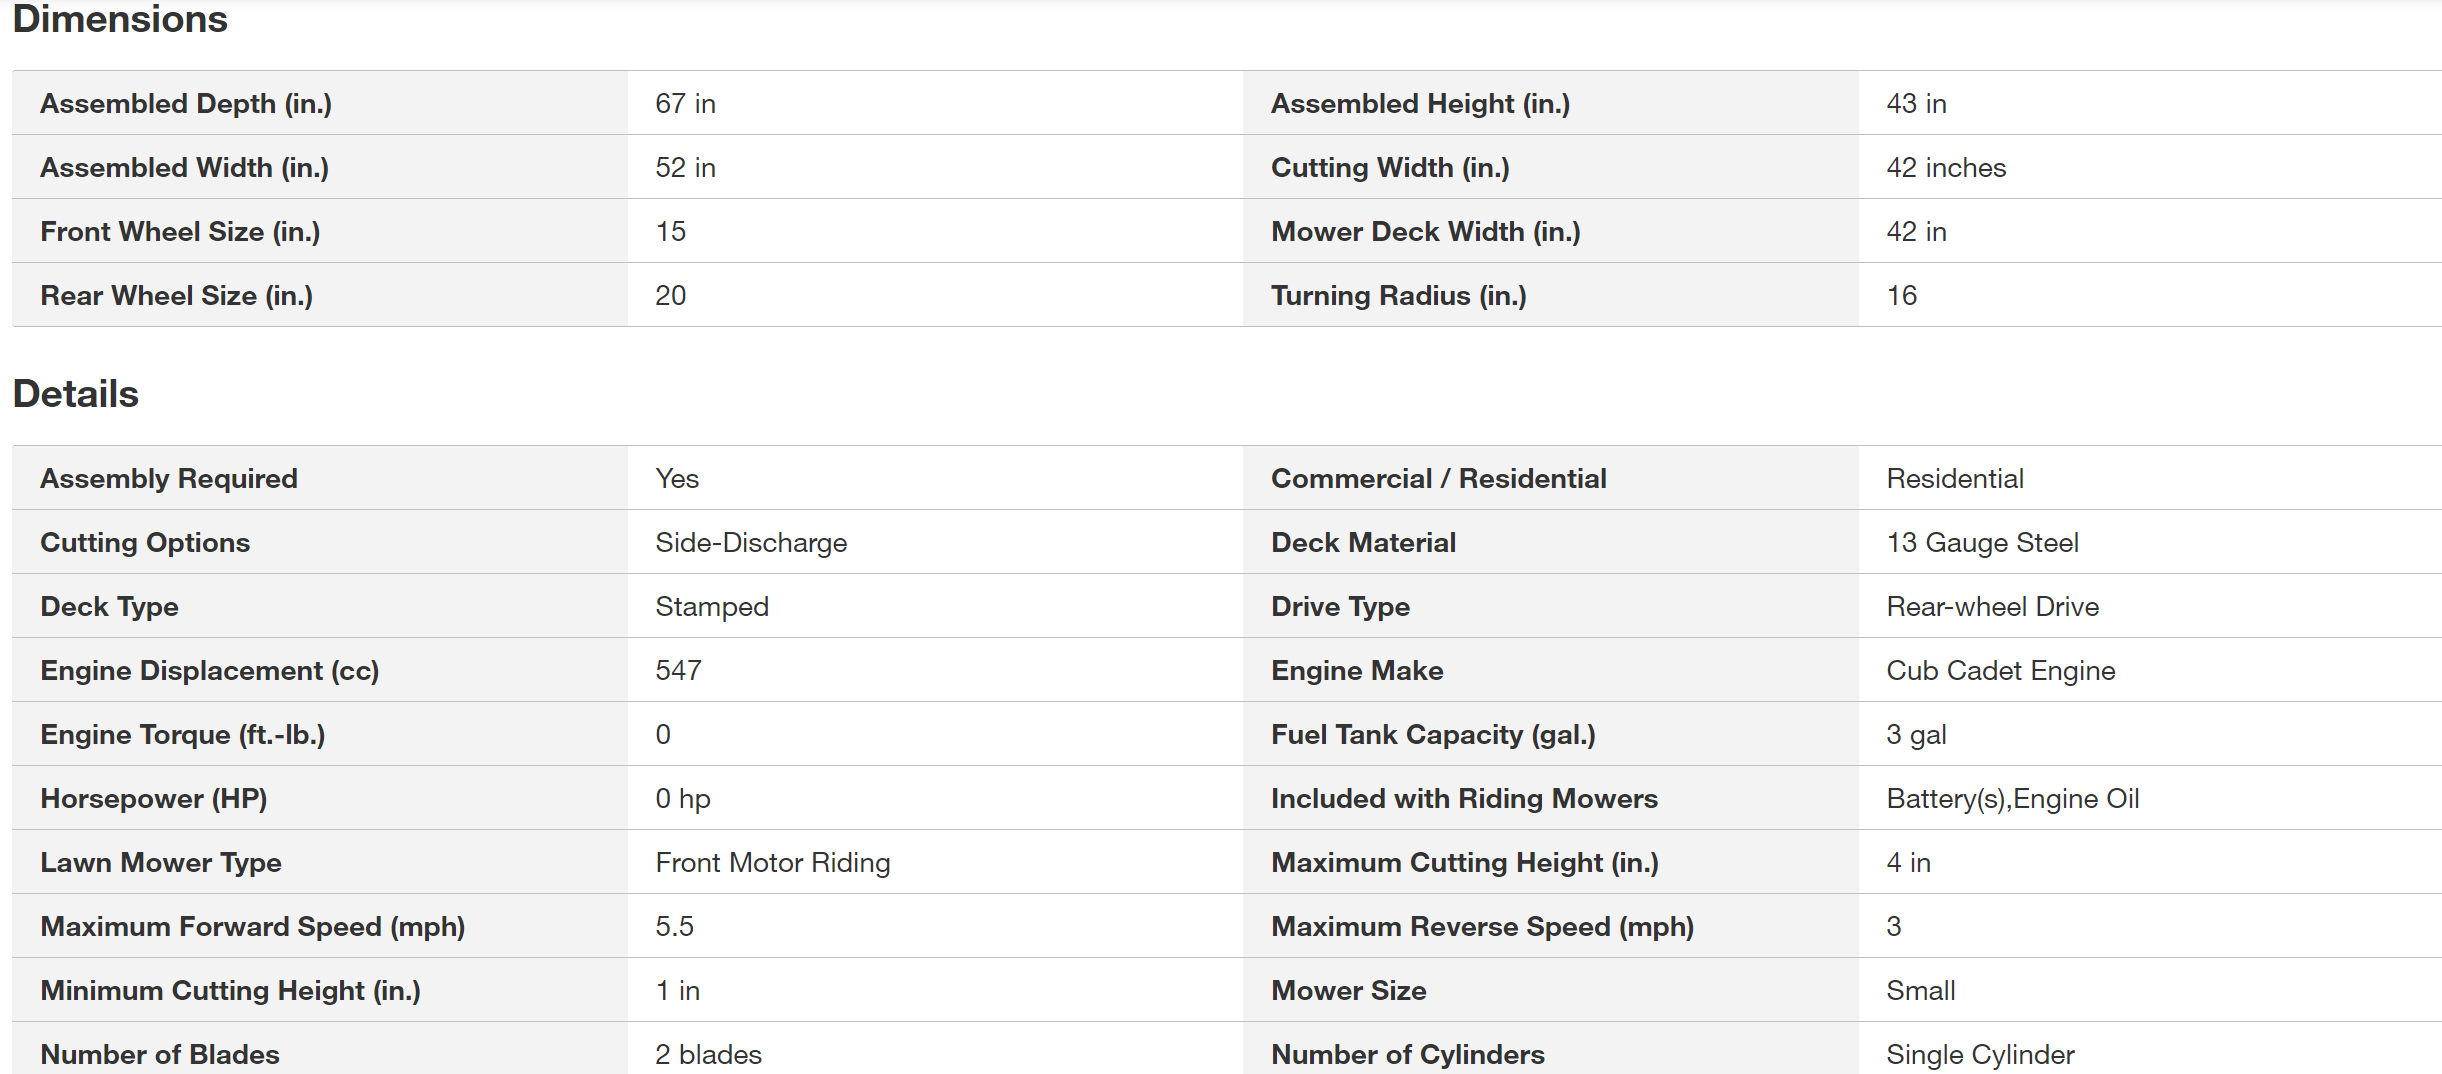Click the Front Wheel Size (in.) label
Image resolution: width=2442 pixels, height=1074 pixels.
(x=180, y=232)
